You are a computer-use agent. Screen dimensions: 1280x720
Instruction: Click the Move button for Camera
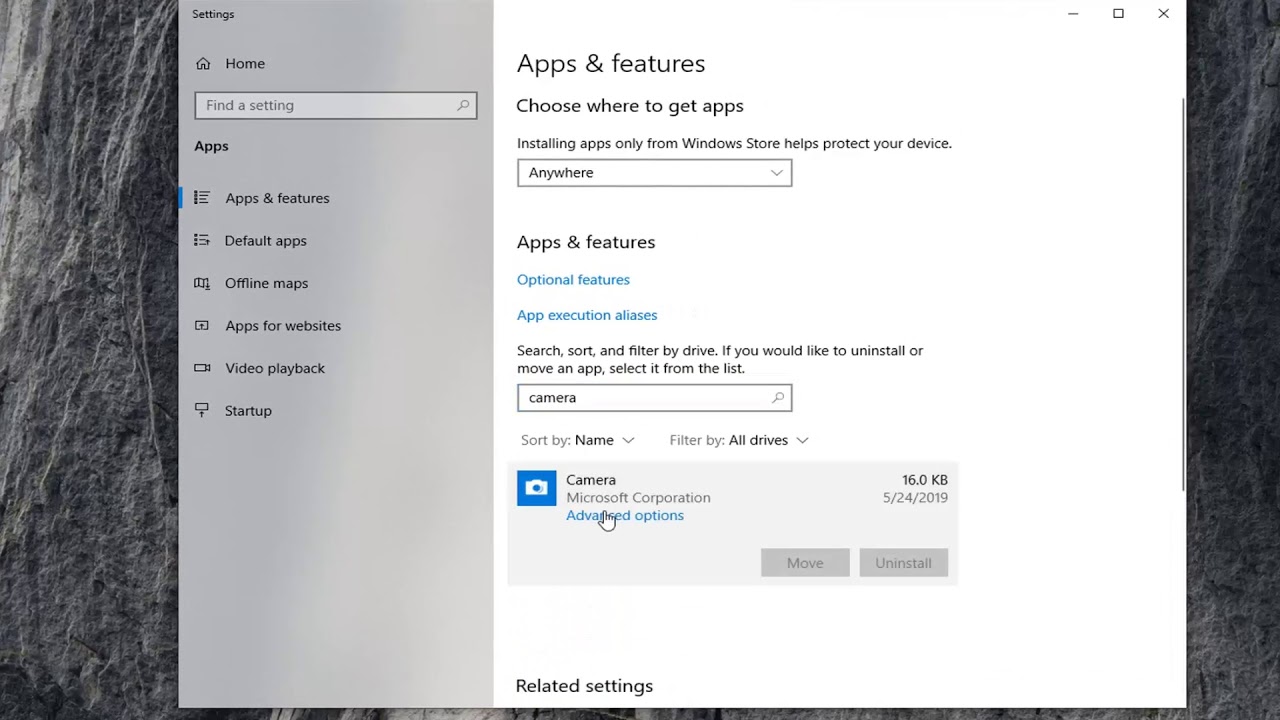tap(805, 563)
